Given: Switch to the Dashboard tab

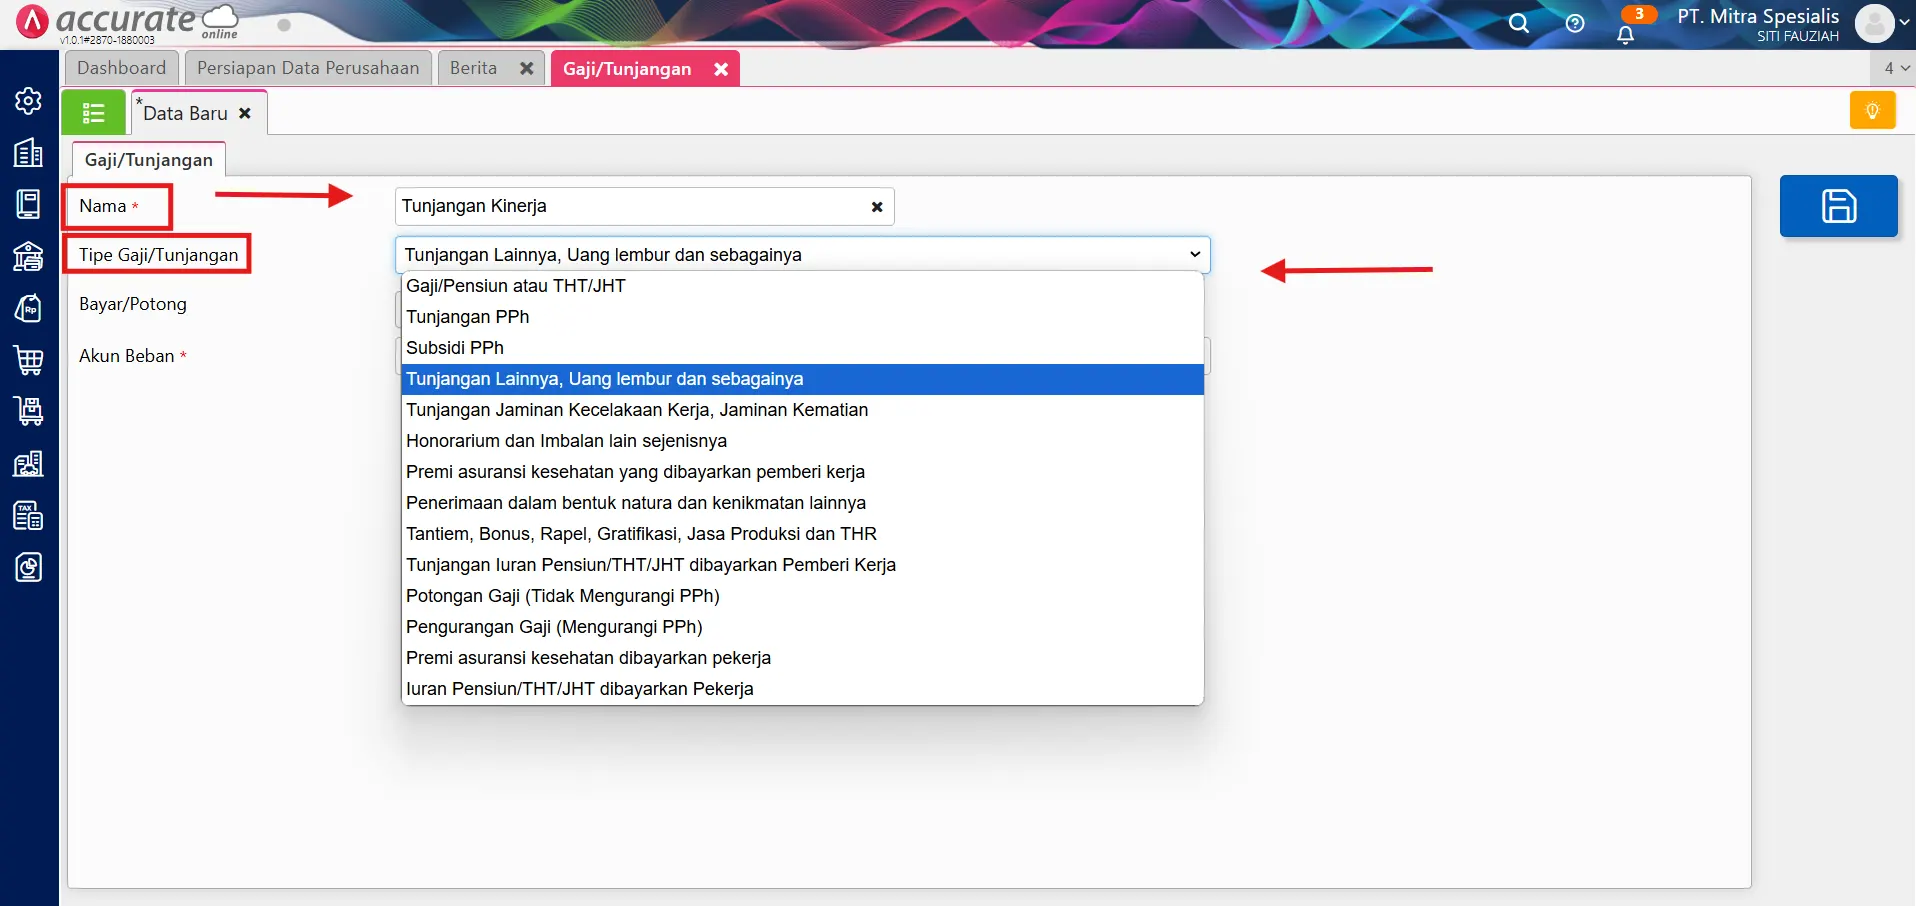Looking at the screenshot, I should (x=121, y=68).
